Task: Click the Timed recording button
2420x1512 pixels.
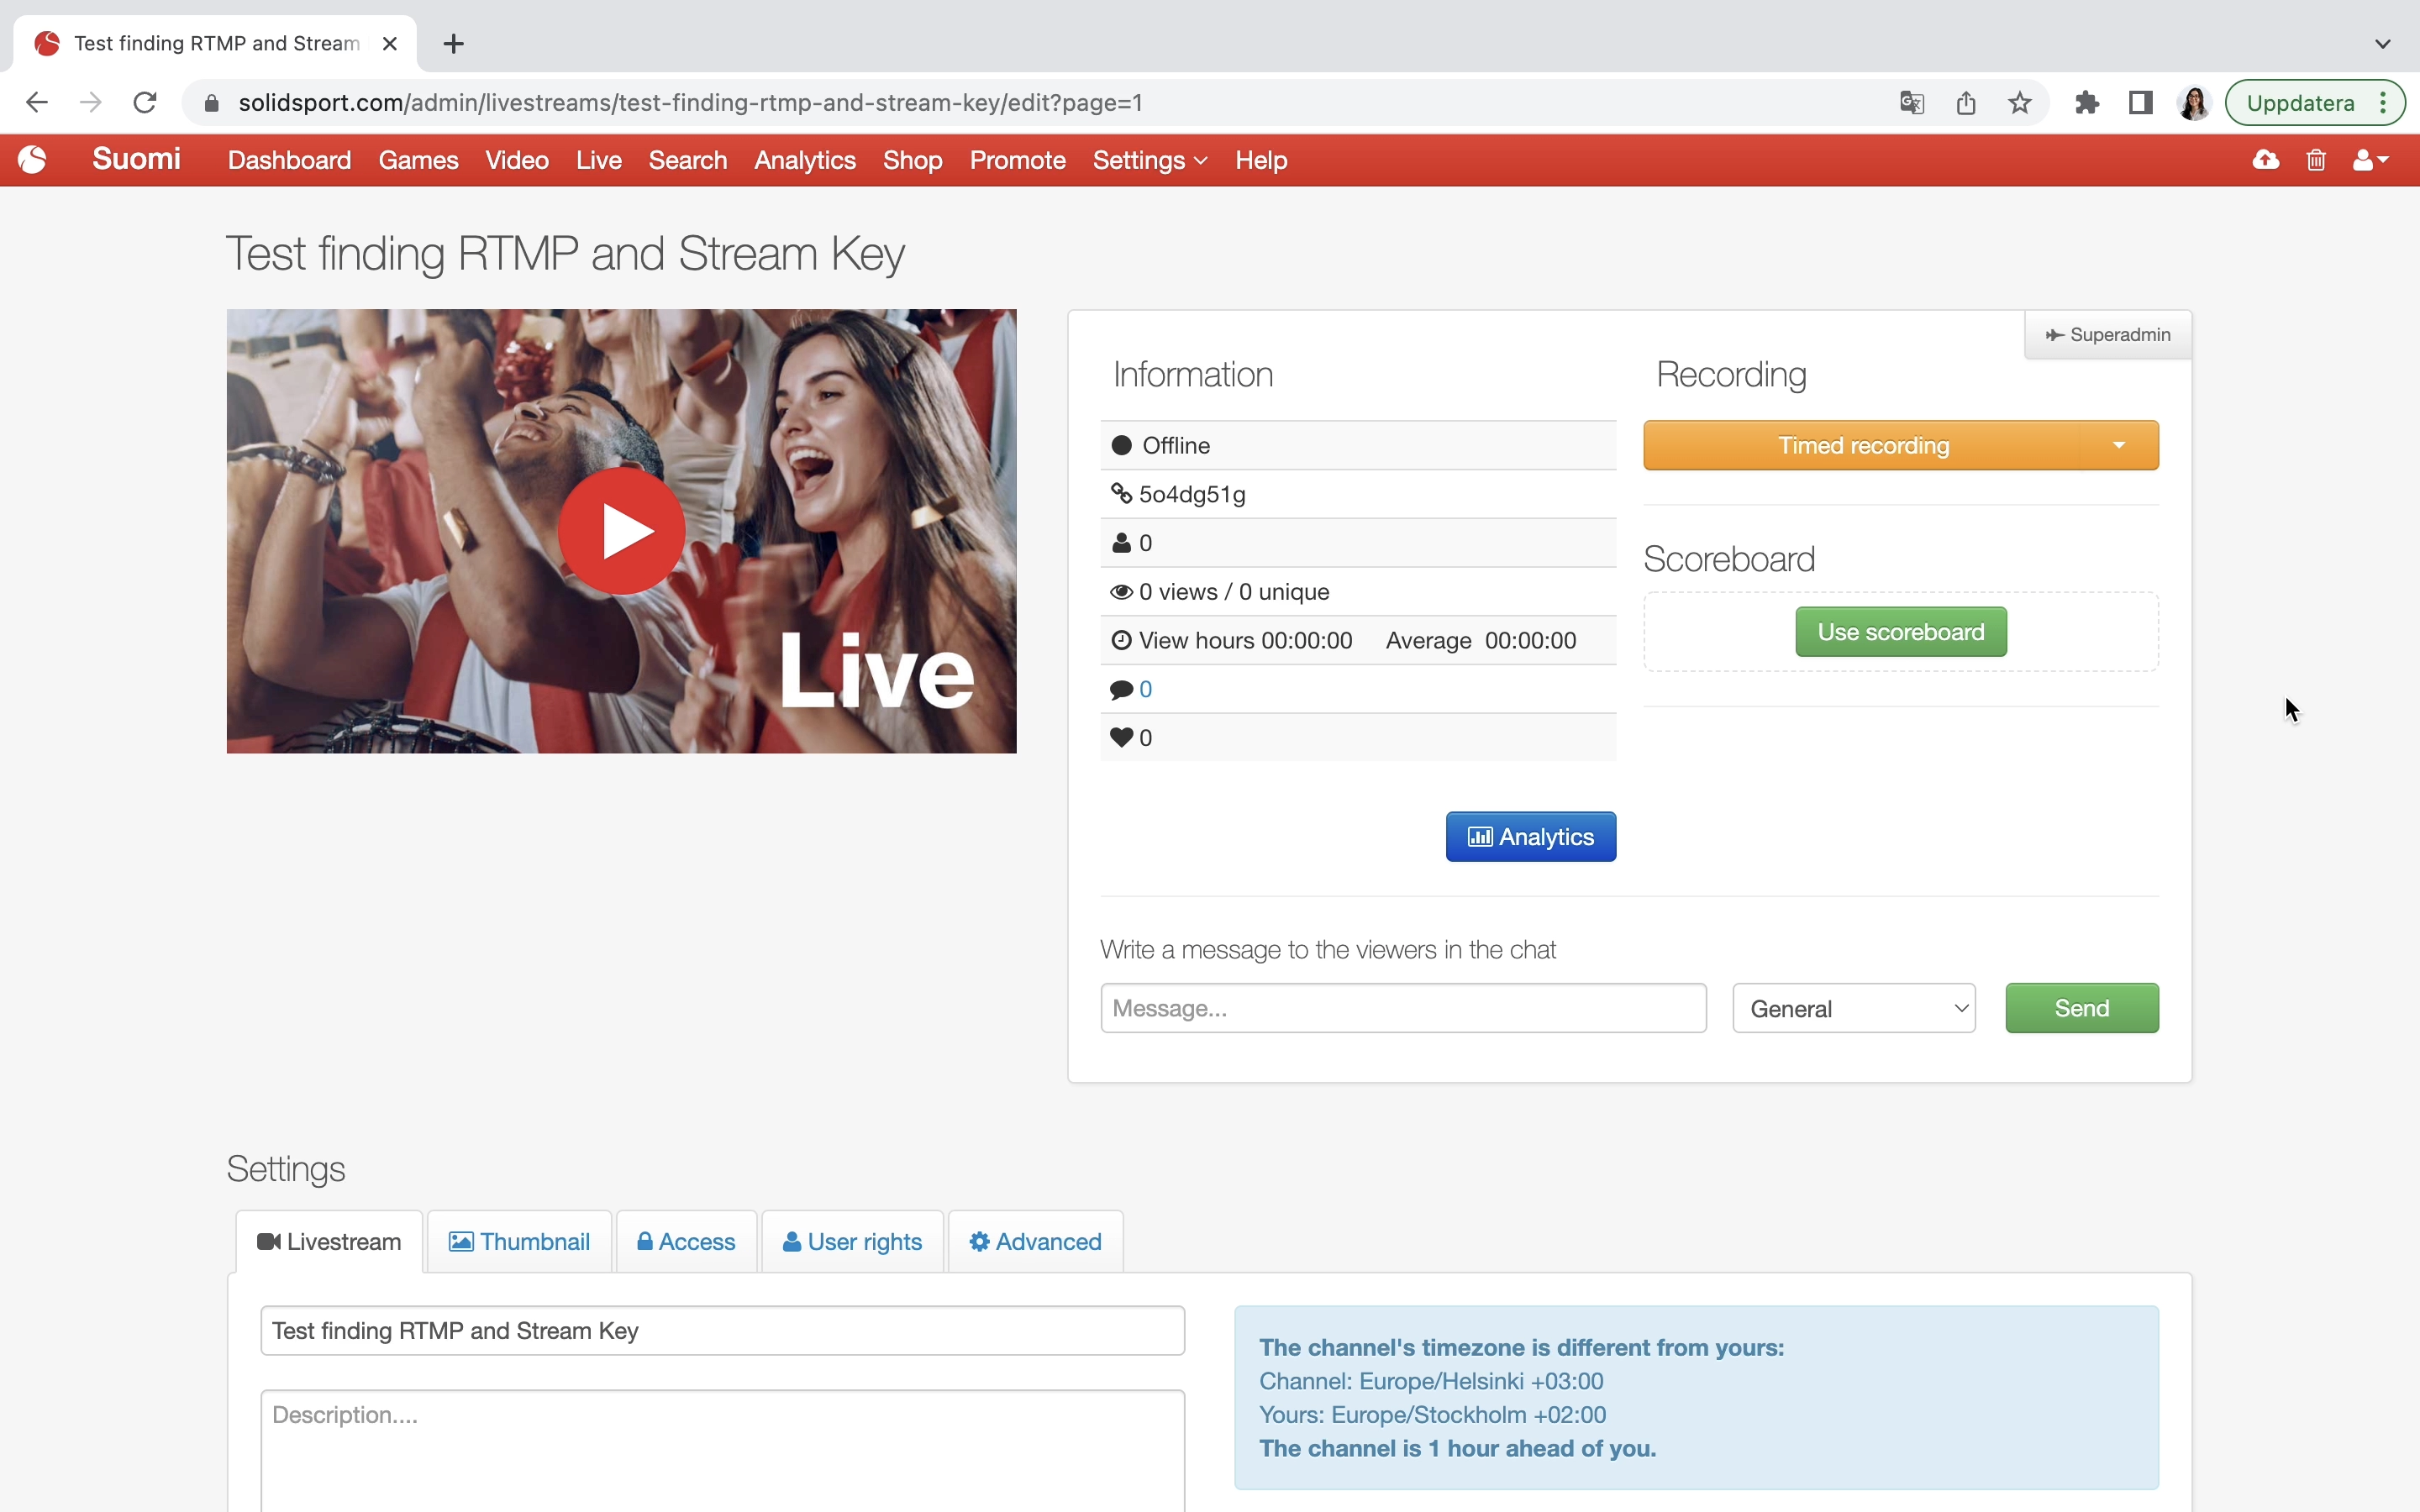Action: [x=1863, y=445]
